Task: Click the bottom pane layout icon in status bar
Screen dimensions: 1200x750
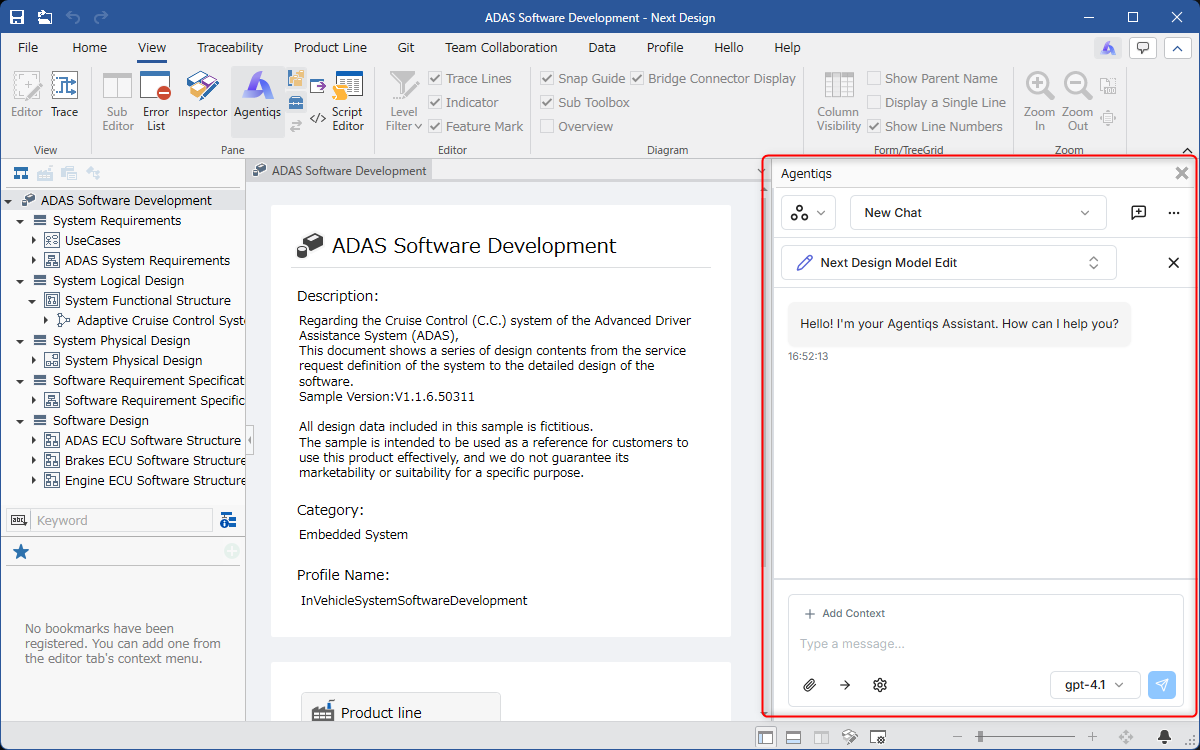Action: pos(793,737)
